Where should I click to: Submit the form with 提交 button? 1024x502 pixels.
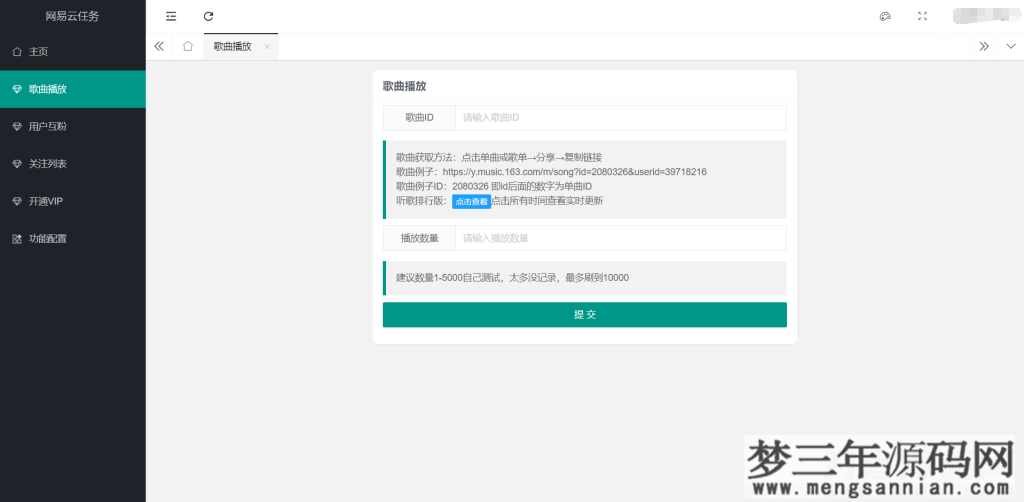pyautogui.click(x=584, y=315)
